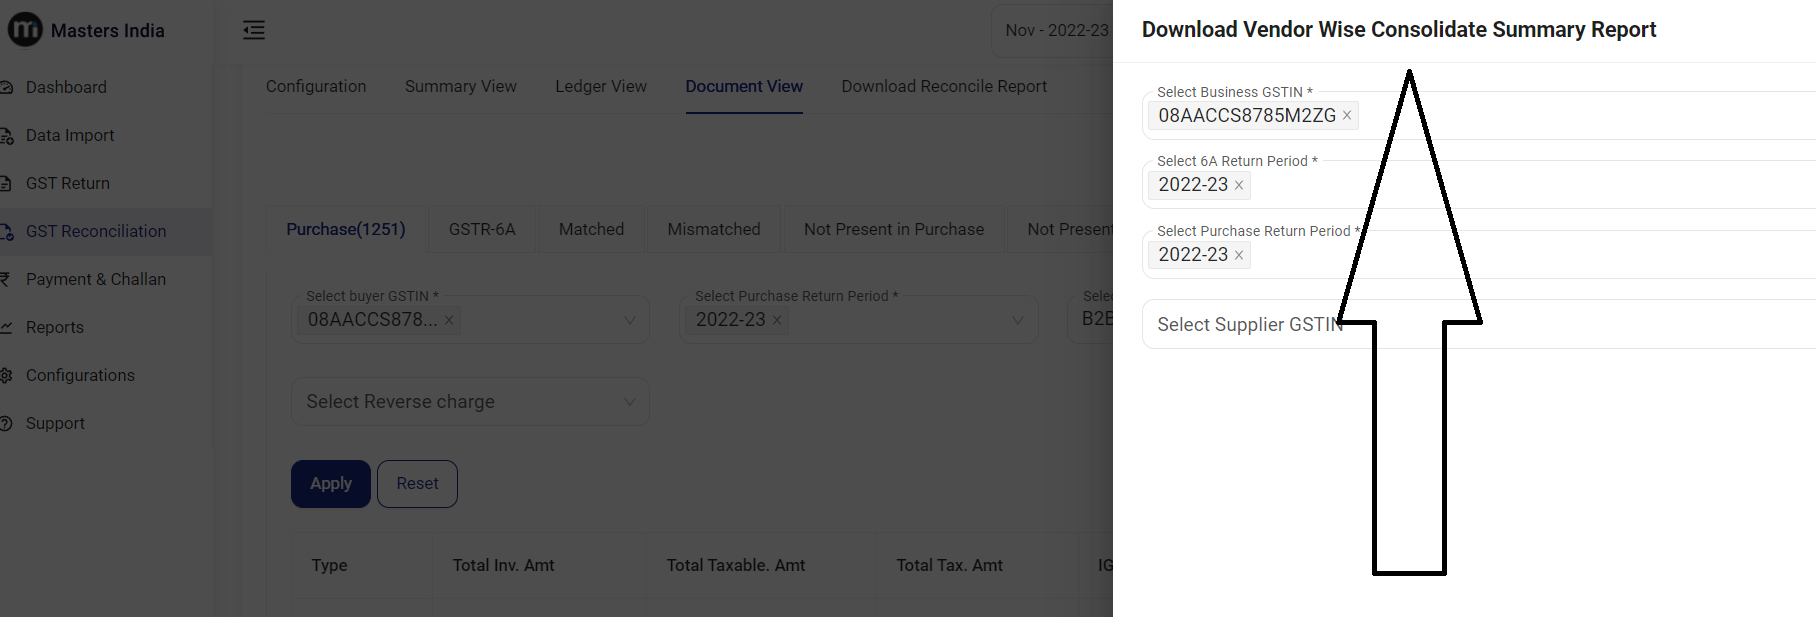Select the Not Present in Purchase tab
The image size is (1816, 617).
tap(894, 230)
